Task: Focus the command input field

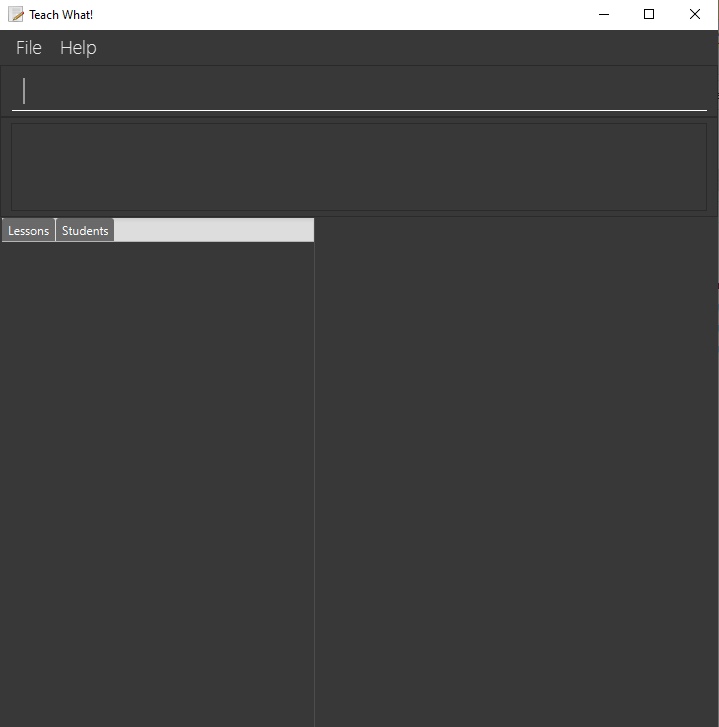Action: (x=359, y=91)
